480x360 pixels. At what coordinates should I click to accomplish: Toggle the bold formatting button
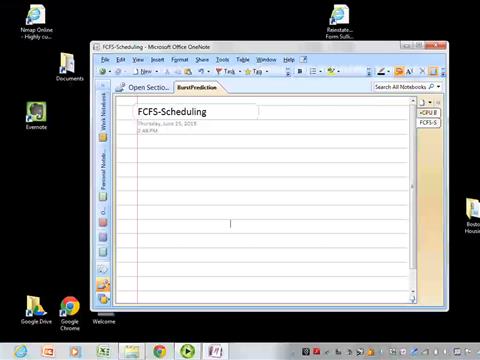pyautogui.click(x=299, y=71)
